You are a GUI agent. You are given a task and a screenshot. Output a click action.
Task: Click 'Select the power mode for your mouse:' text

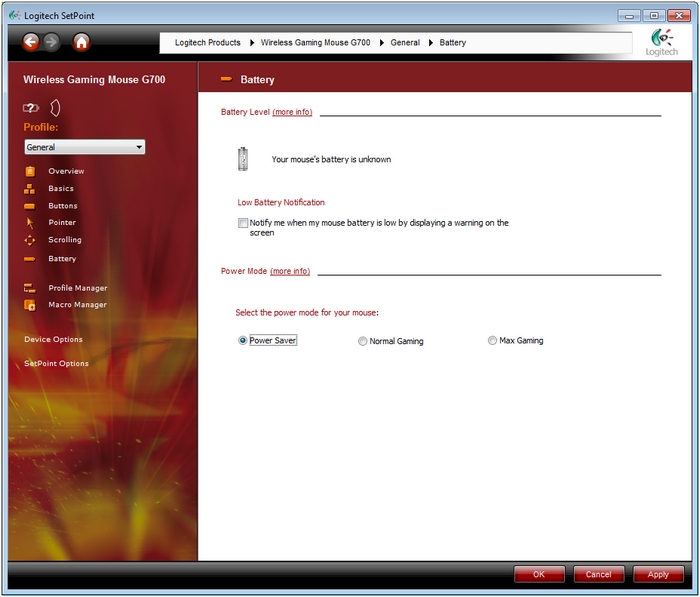(307, 313)
